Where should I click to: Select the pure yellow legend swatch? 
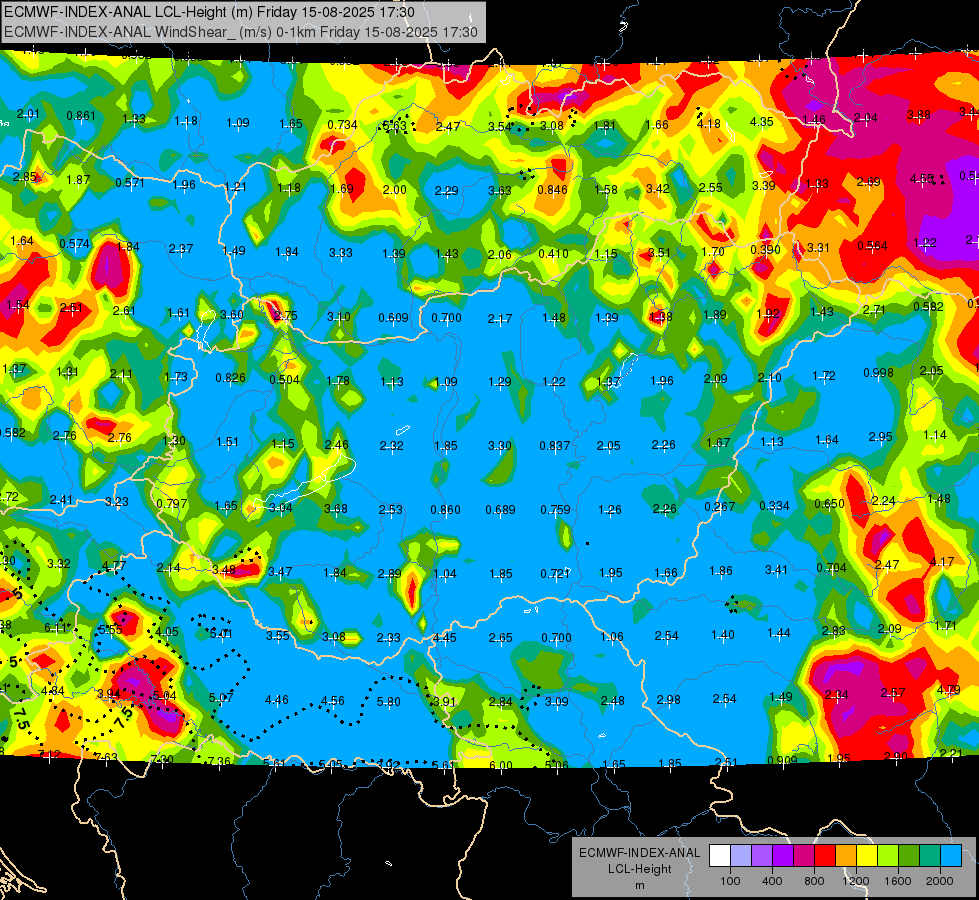(867, 856)
